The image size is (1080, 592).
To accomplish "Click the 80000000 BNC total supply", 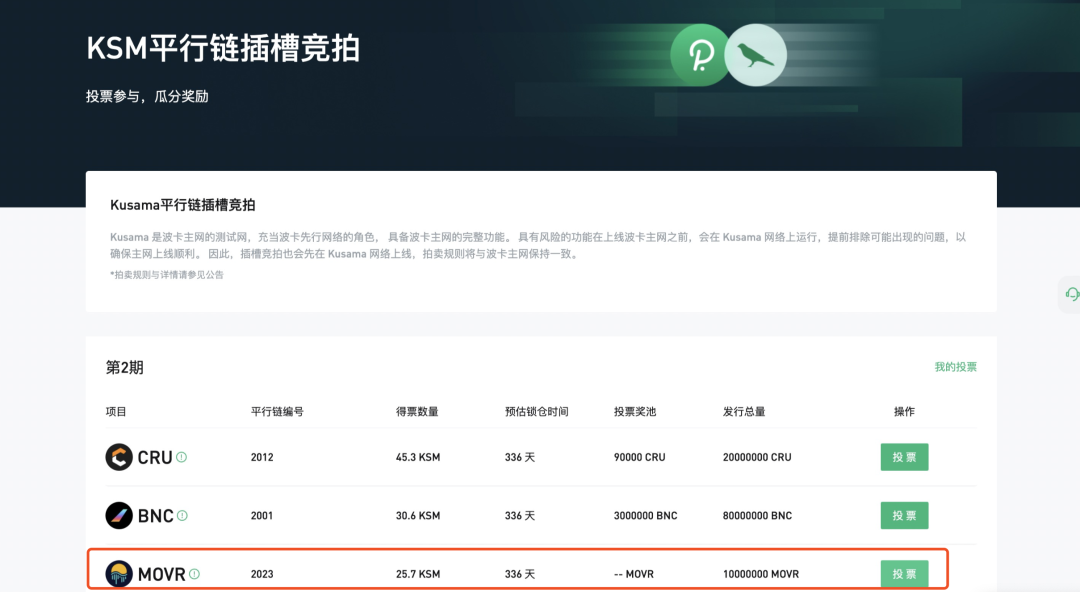I will point(757,516).
